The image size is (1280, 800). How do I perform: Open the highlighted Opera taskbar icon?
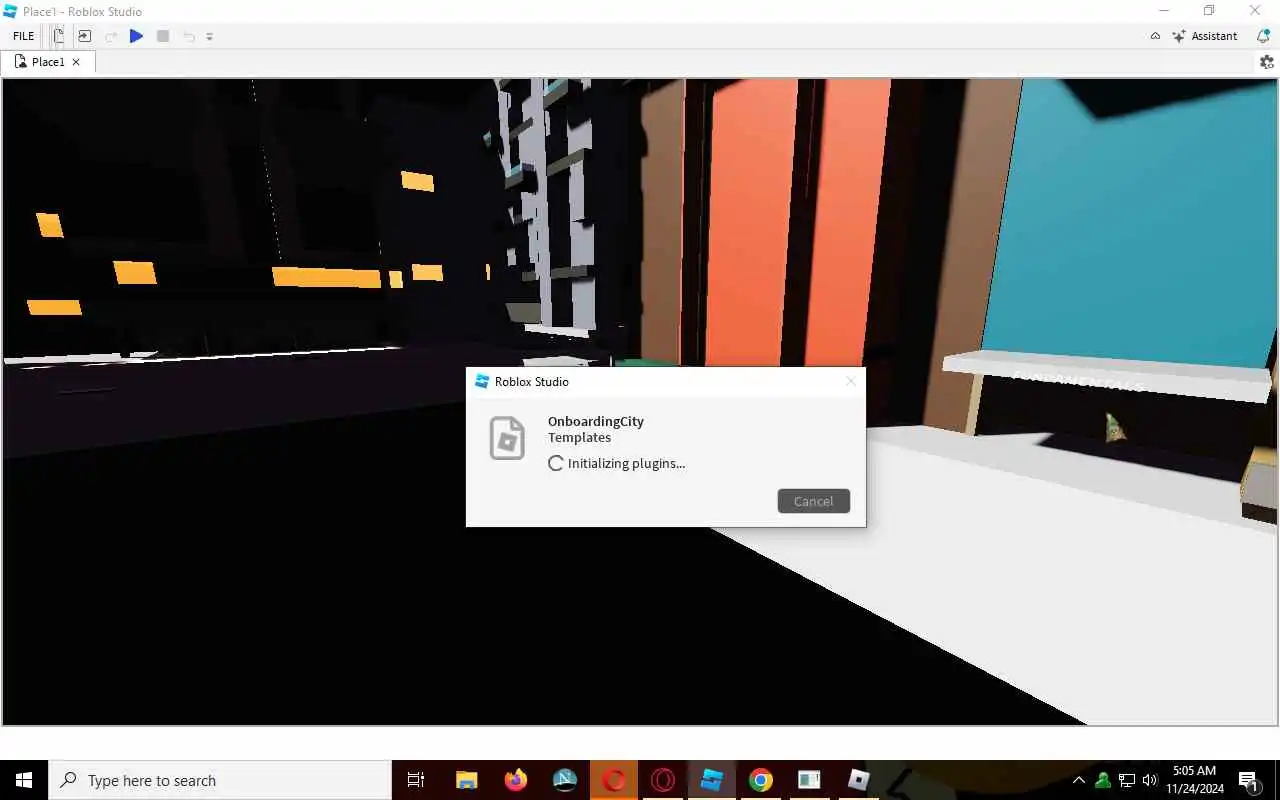[614, 780]
